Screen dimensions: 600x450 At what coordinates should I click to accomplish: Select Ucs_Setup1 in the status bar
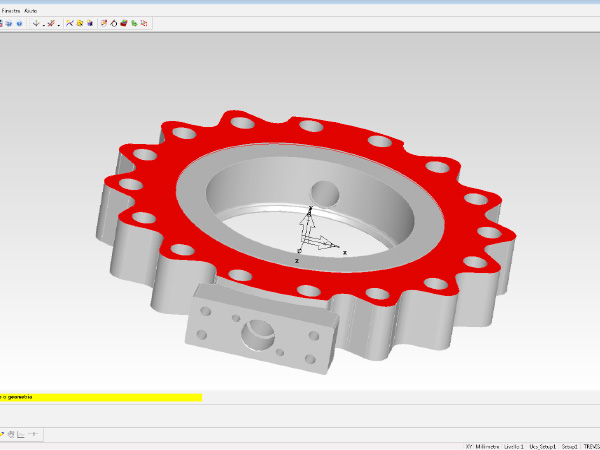tap(543, 445)
